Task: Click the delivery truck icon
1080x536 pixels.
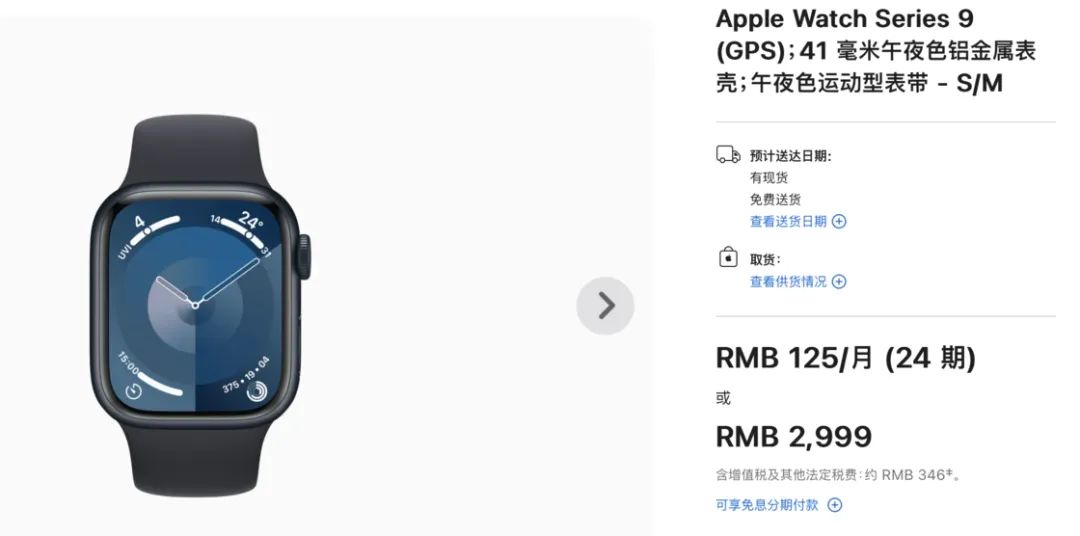Action: pyautogui.click(x=728, y=154)
